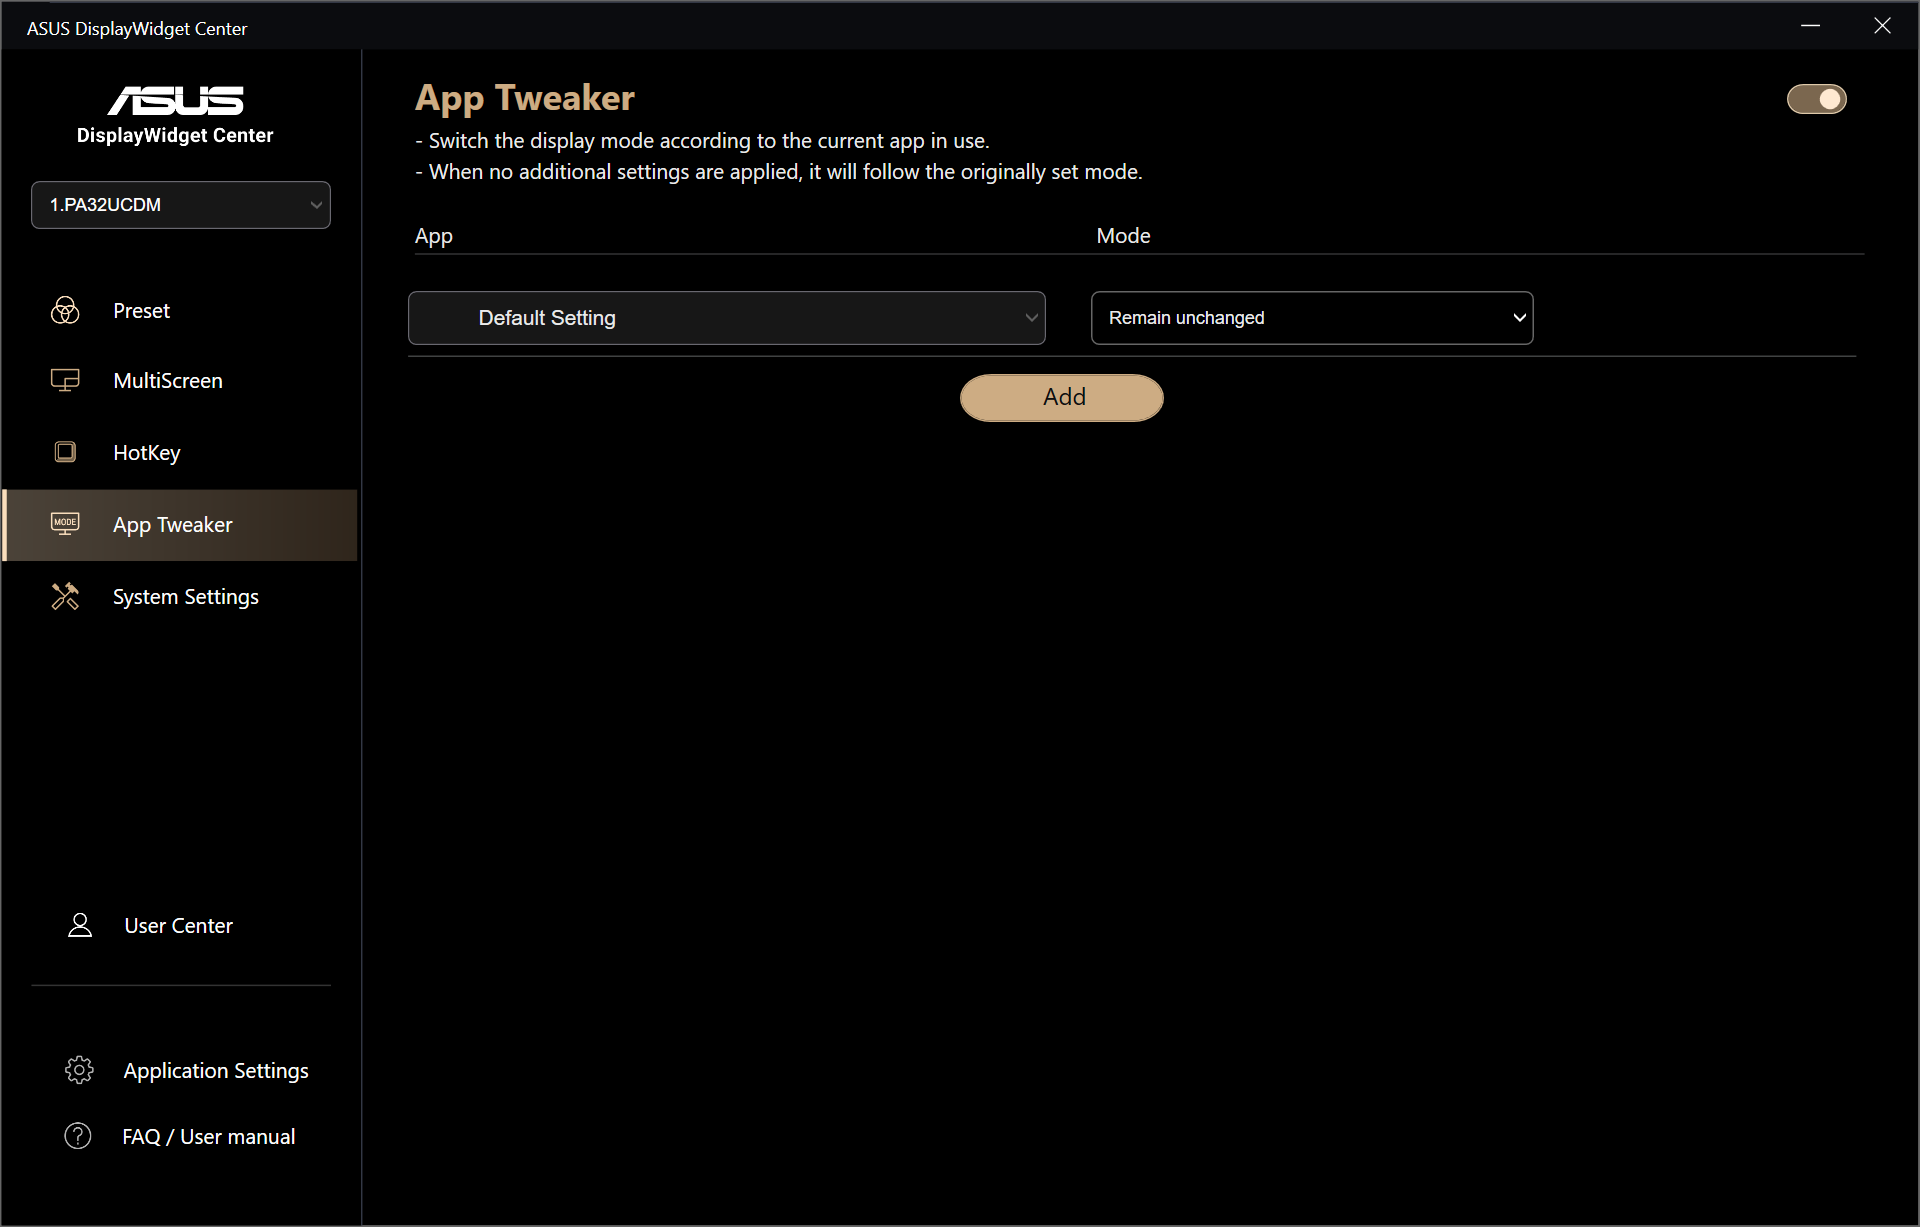Open the Remain unchanged mode dropdown
The width and height of the screenshot is (1920, 1227).
point(1311,318)
